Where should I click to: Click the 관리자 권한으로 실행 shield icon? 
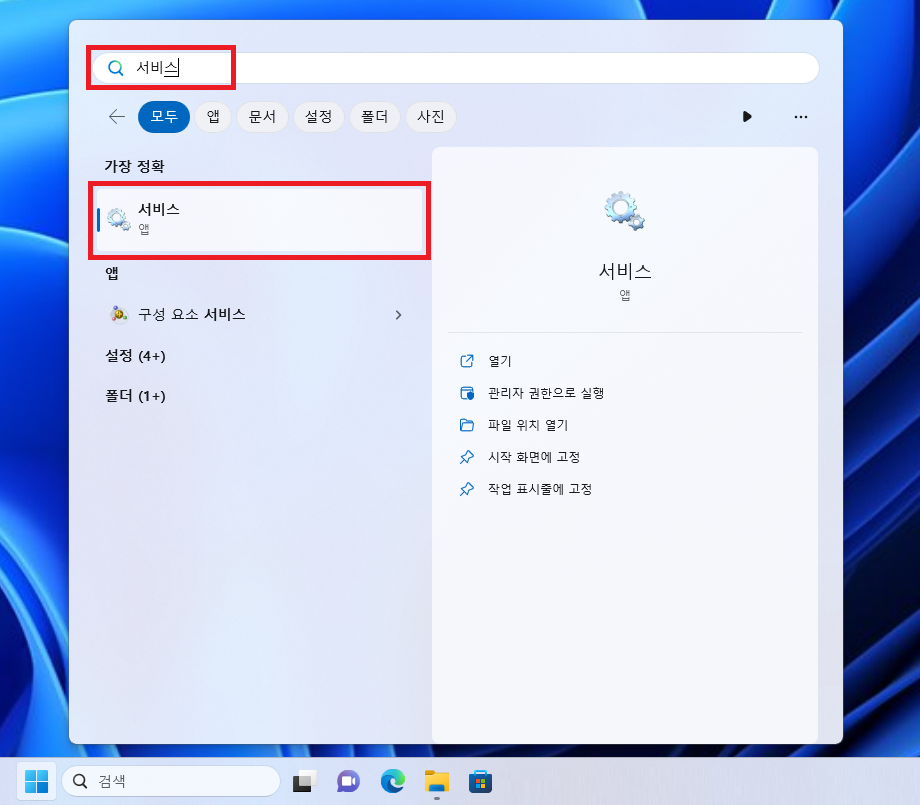467,393
